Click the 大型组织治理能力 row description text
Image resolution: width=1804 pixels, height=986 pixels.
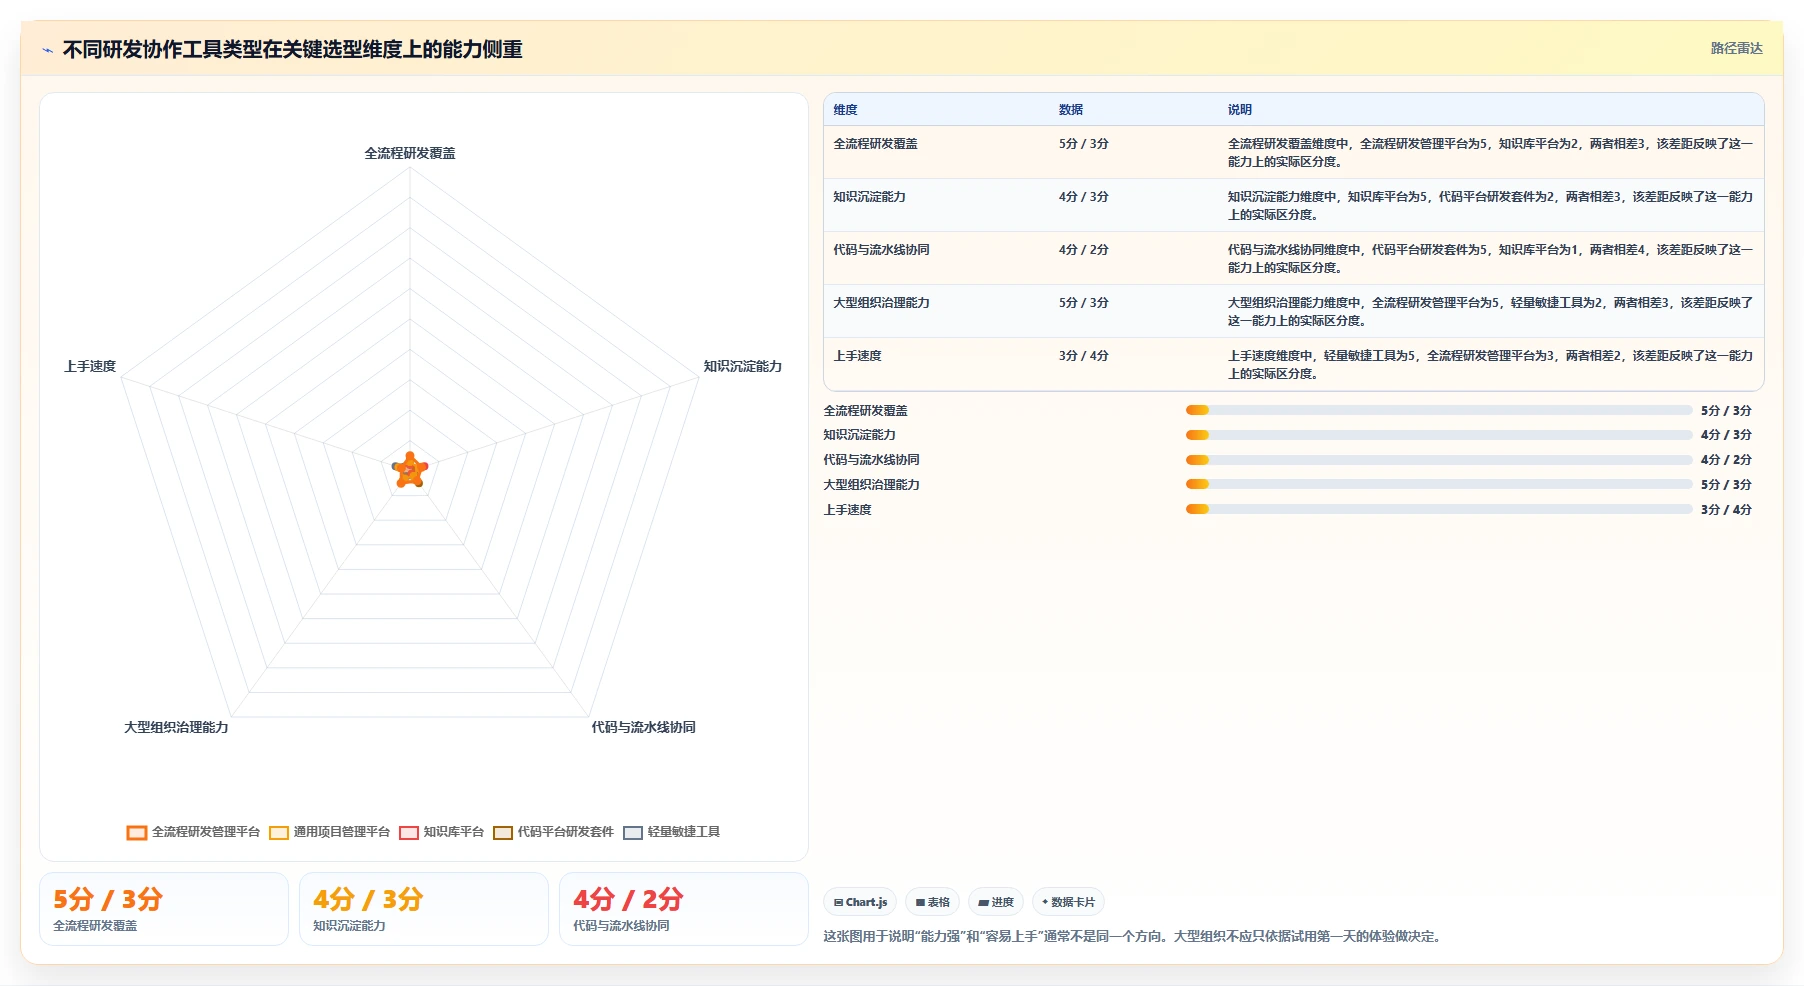pyautogui.click(x=1490, y=312)
